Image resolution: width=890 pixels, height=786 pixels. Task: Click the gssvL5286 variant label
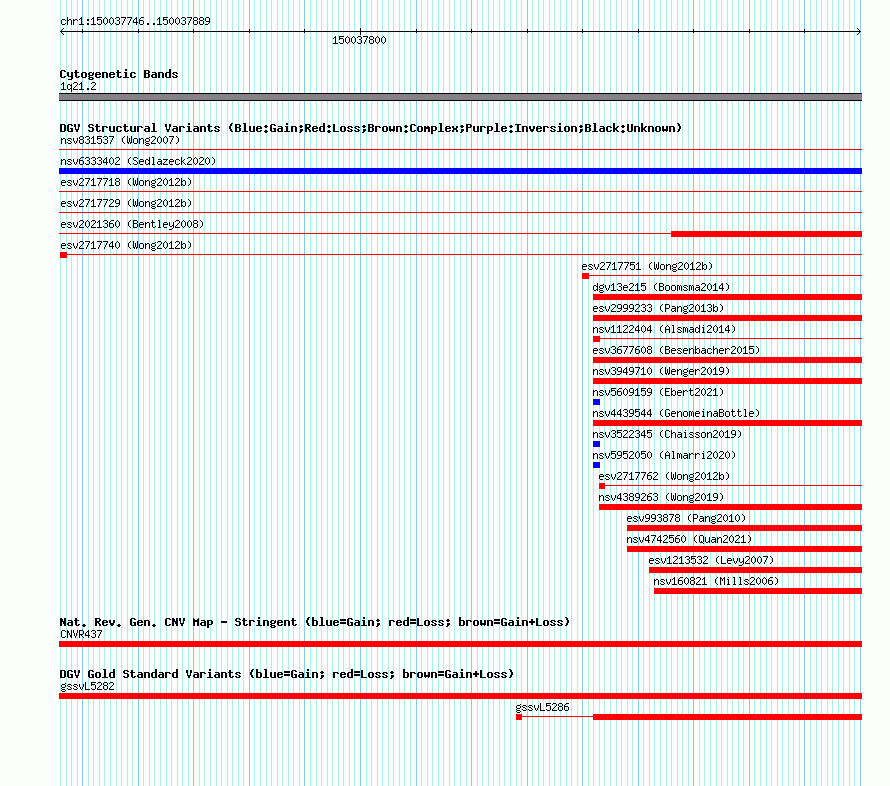pyautogui.click(x=542, y=707)
